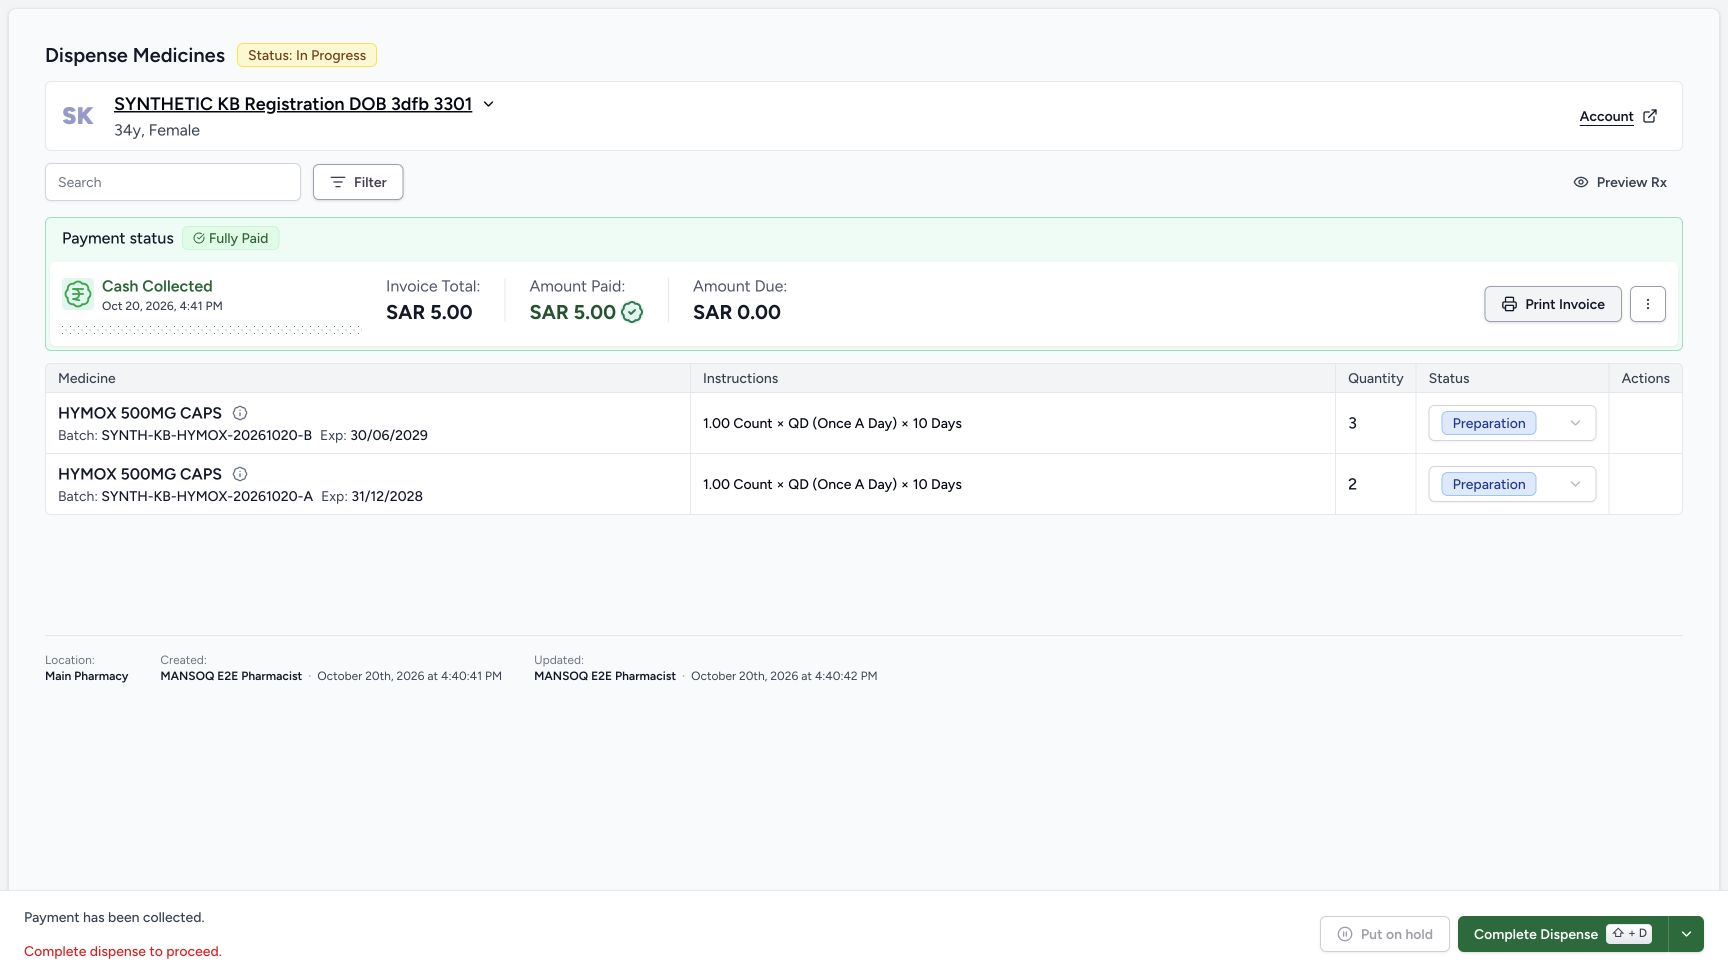The image size is (1728, 977).
Task: Click the Print Invoice button
Action: (1553, 304)
